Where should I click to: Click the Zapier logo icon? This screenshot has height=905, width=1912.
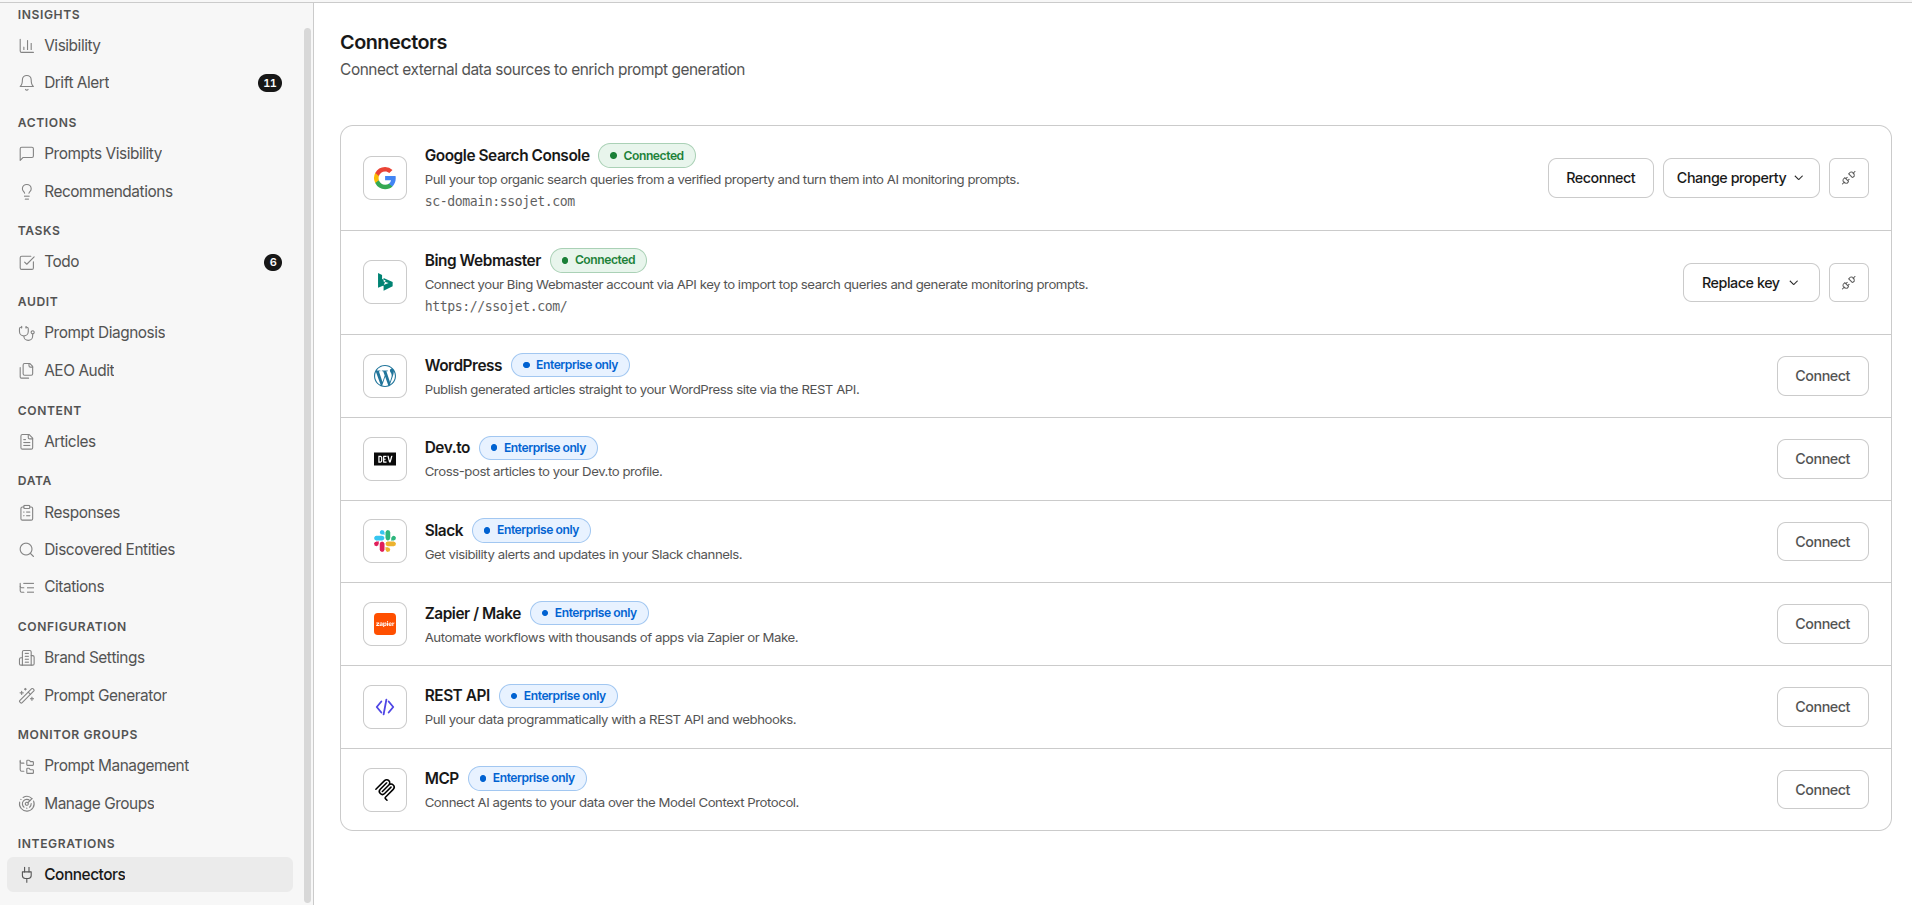(385, 624)
